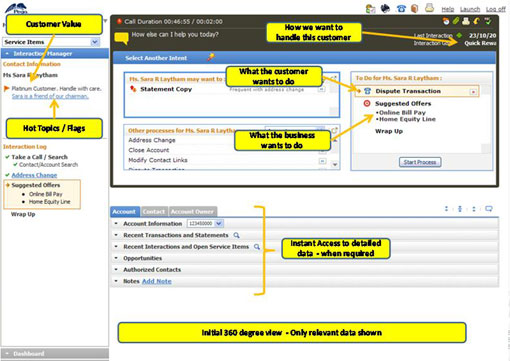Click the black icon beside the telephone icon
Image resolution: width=510 pixels, height=361 pixels.
385,8
